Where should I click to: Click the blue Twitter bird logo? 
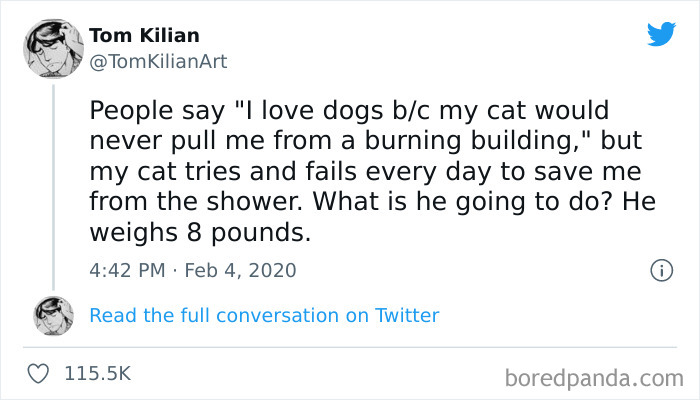661,34
